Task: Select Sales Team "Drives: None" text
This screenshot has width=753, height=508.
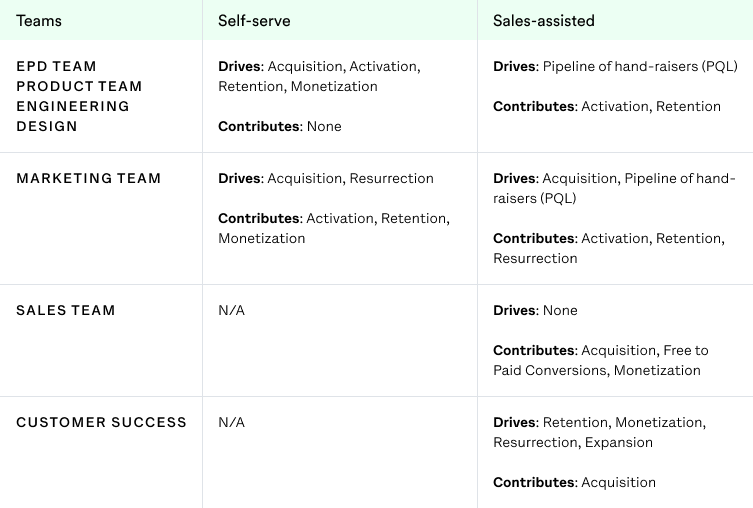Action: coord(535,311)
